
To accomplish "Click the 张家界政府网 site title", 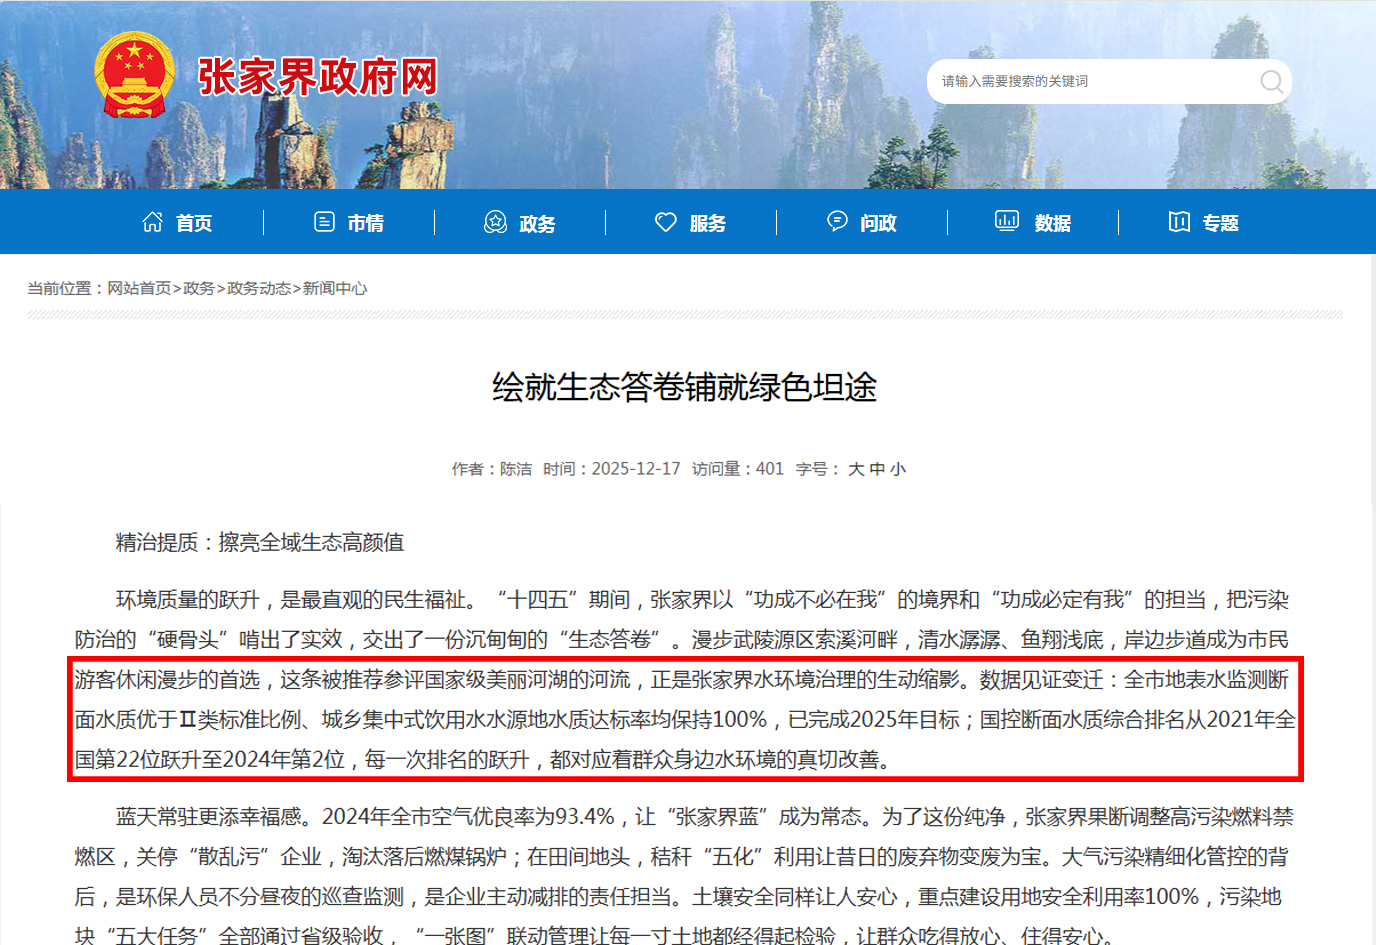I will [318, 77].
